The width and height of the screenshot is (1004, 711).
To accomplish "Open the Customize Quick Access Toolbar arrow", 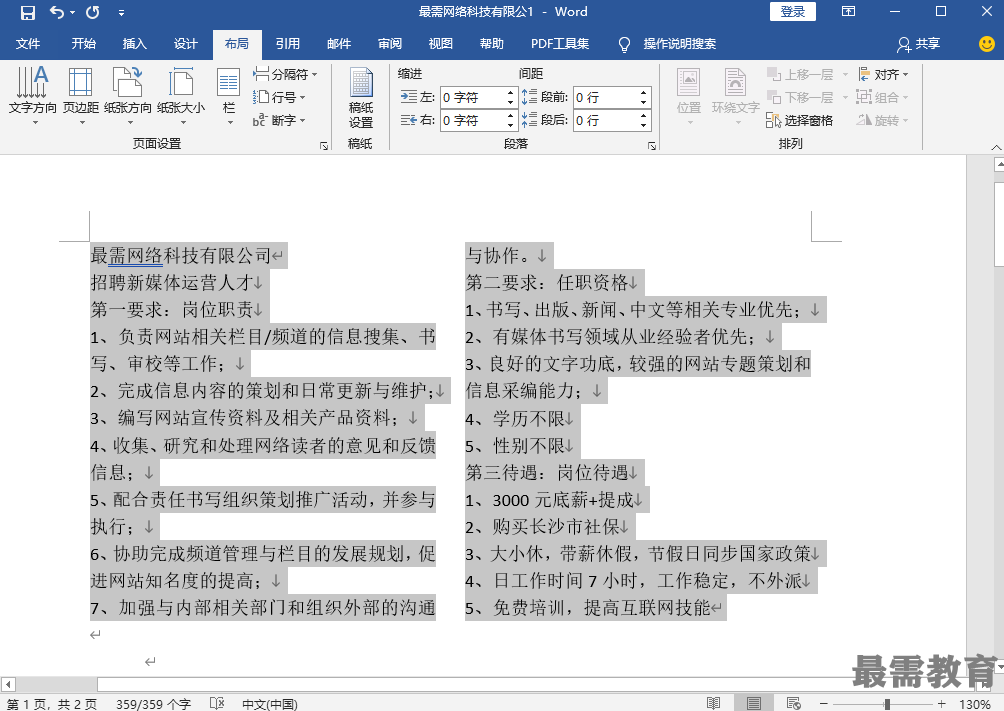I will coord(121,13).
